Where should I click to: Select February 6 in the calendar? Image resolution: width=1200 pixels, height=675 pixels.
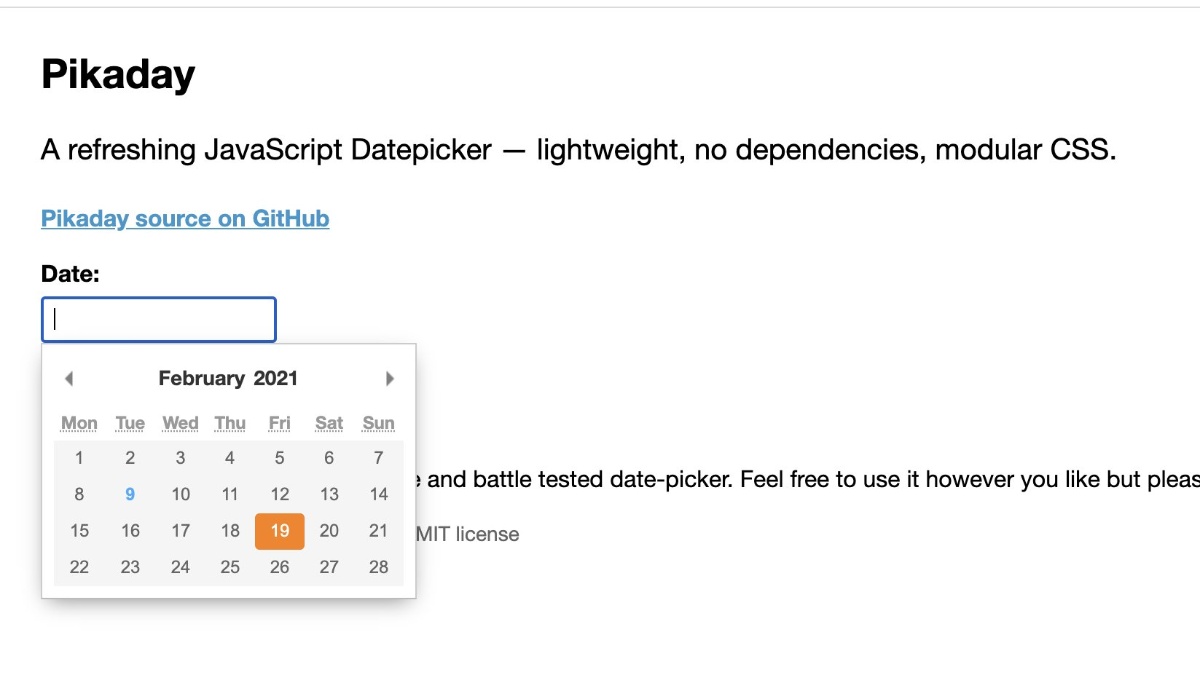click(x=329, y=459)
